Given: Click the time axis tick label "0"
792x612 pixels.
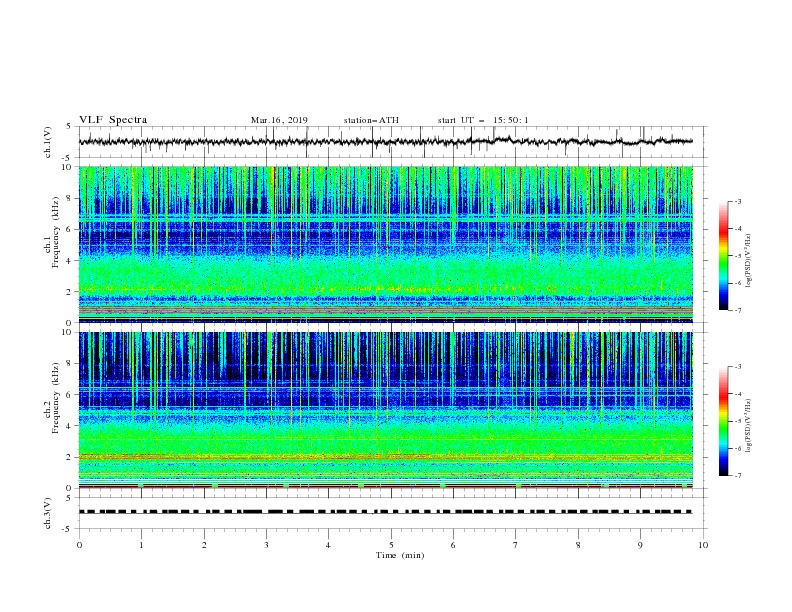Looking at the screenshot, I should [x=79, y=545].
